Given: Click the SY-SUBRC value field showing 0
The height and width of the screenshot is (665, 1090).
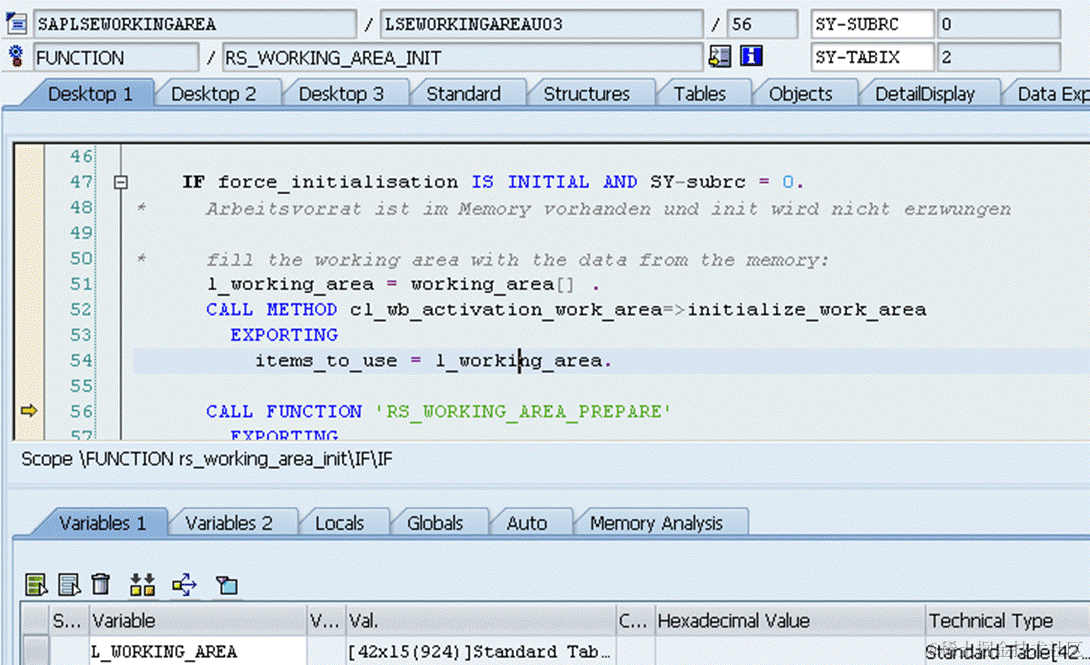Looking at the screenshot, I should click(x=998, y=24).
